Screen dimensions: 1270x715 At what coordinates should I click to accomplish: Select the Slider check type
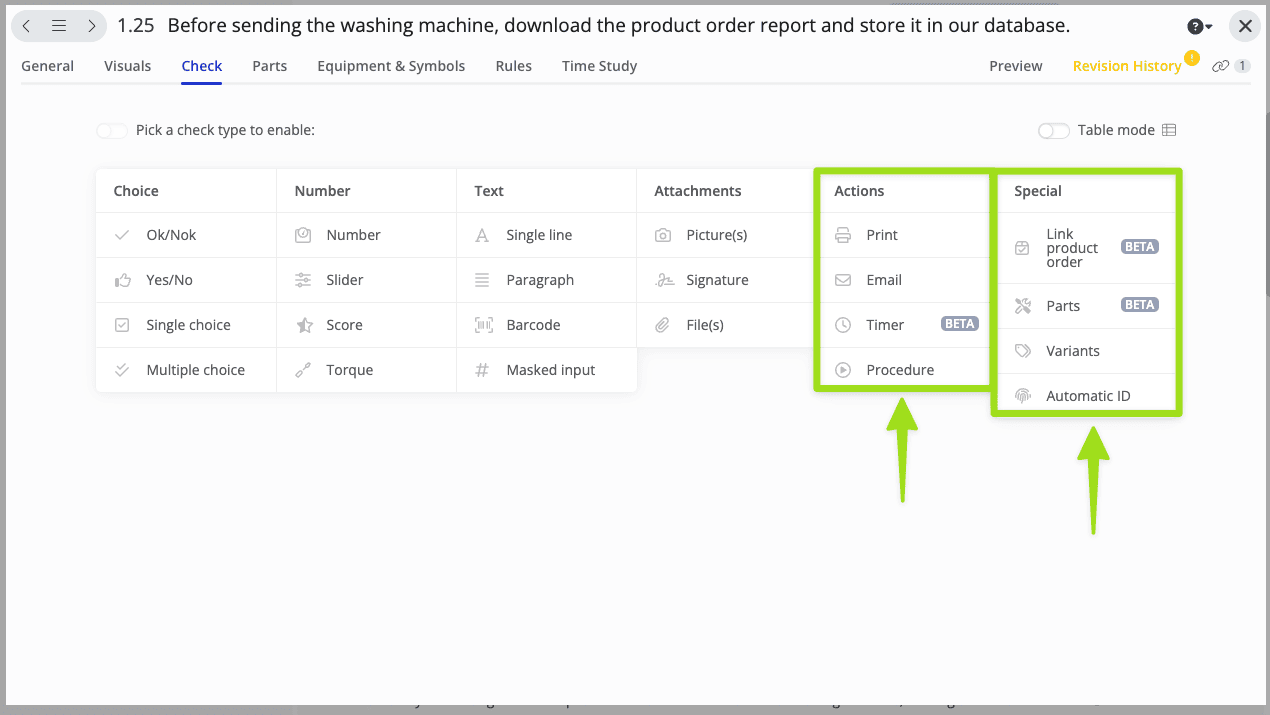click(344, 280)
